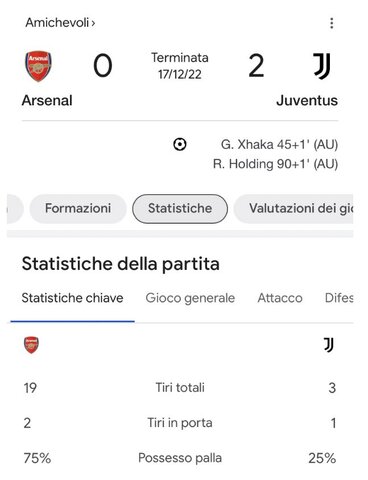Open the cut-off Difesa tab
368x480 pixels.
tap(339, 298)
